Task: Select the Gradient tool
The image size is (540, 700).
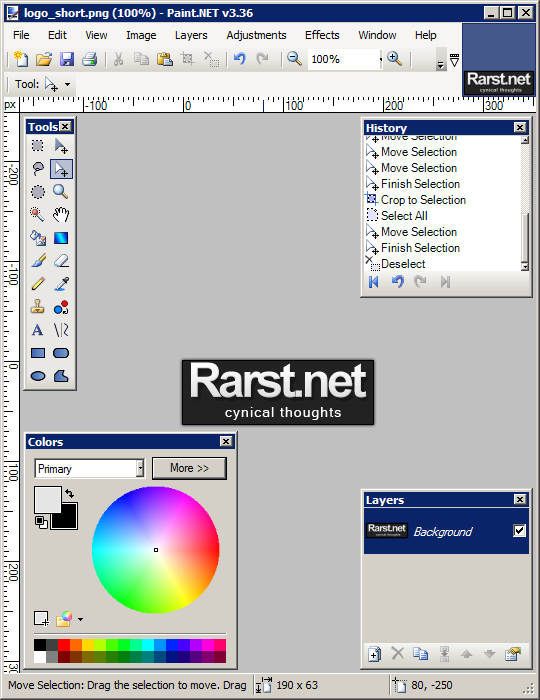Action: click(x=61, y=238)
